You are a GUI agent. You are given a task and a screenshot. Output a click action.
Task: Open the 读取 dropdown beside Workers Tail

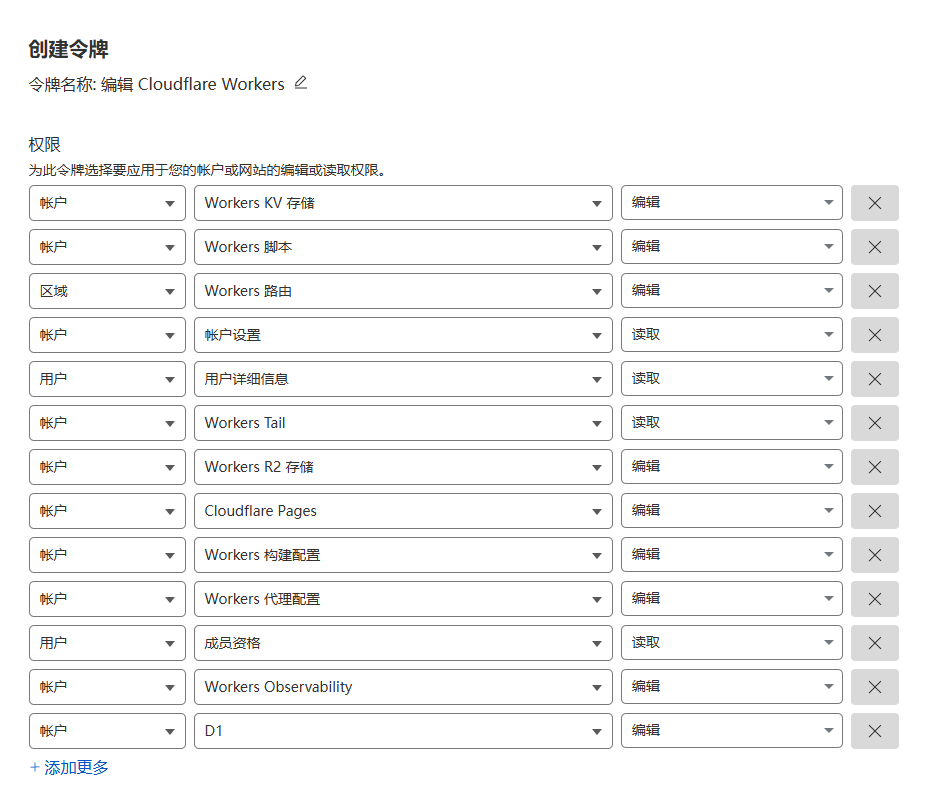click(731, 422)
